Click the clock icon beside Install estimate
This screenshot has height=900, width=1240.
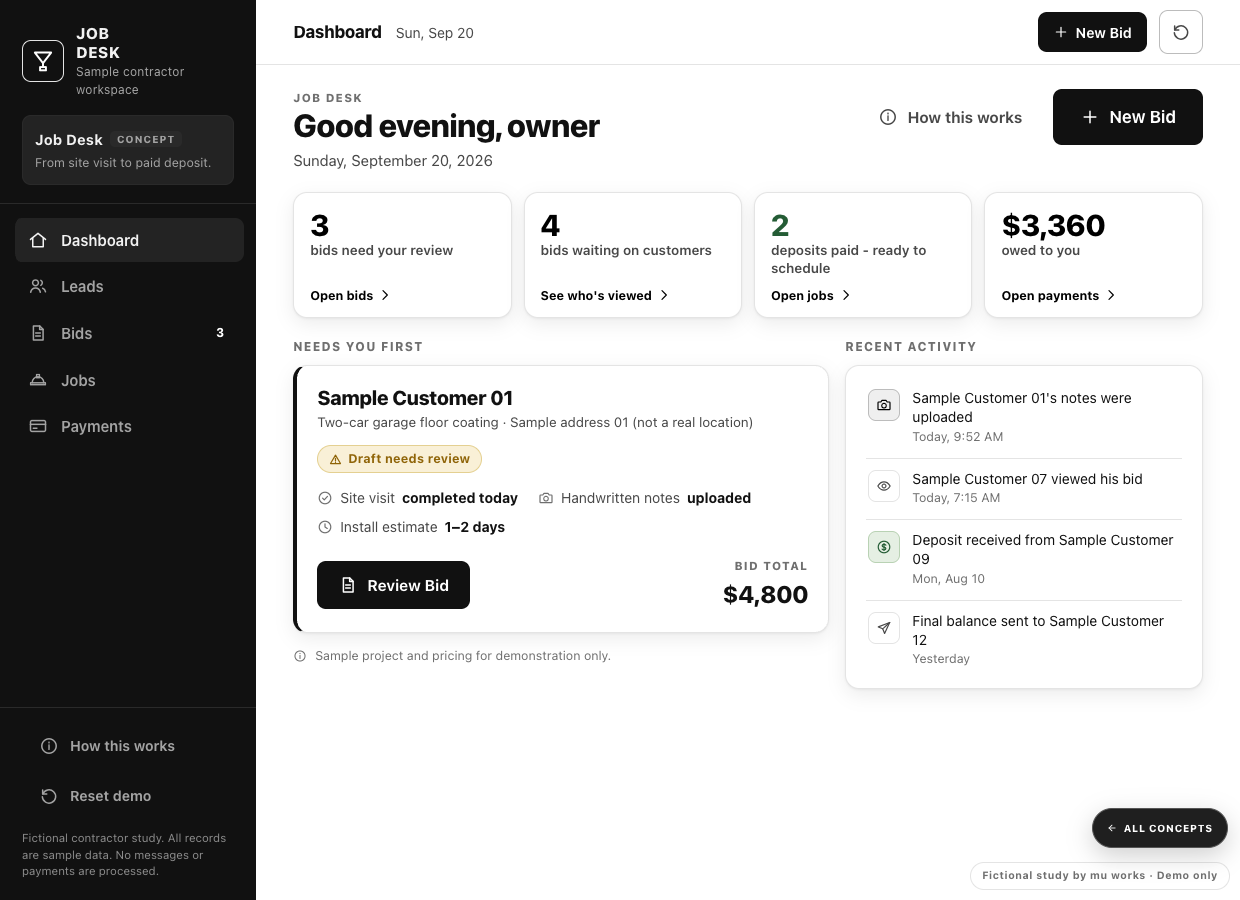pyautogui.click(x=325, y=527)
